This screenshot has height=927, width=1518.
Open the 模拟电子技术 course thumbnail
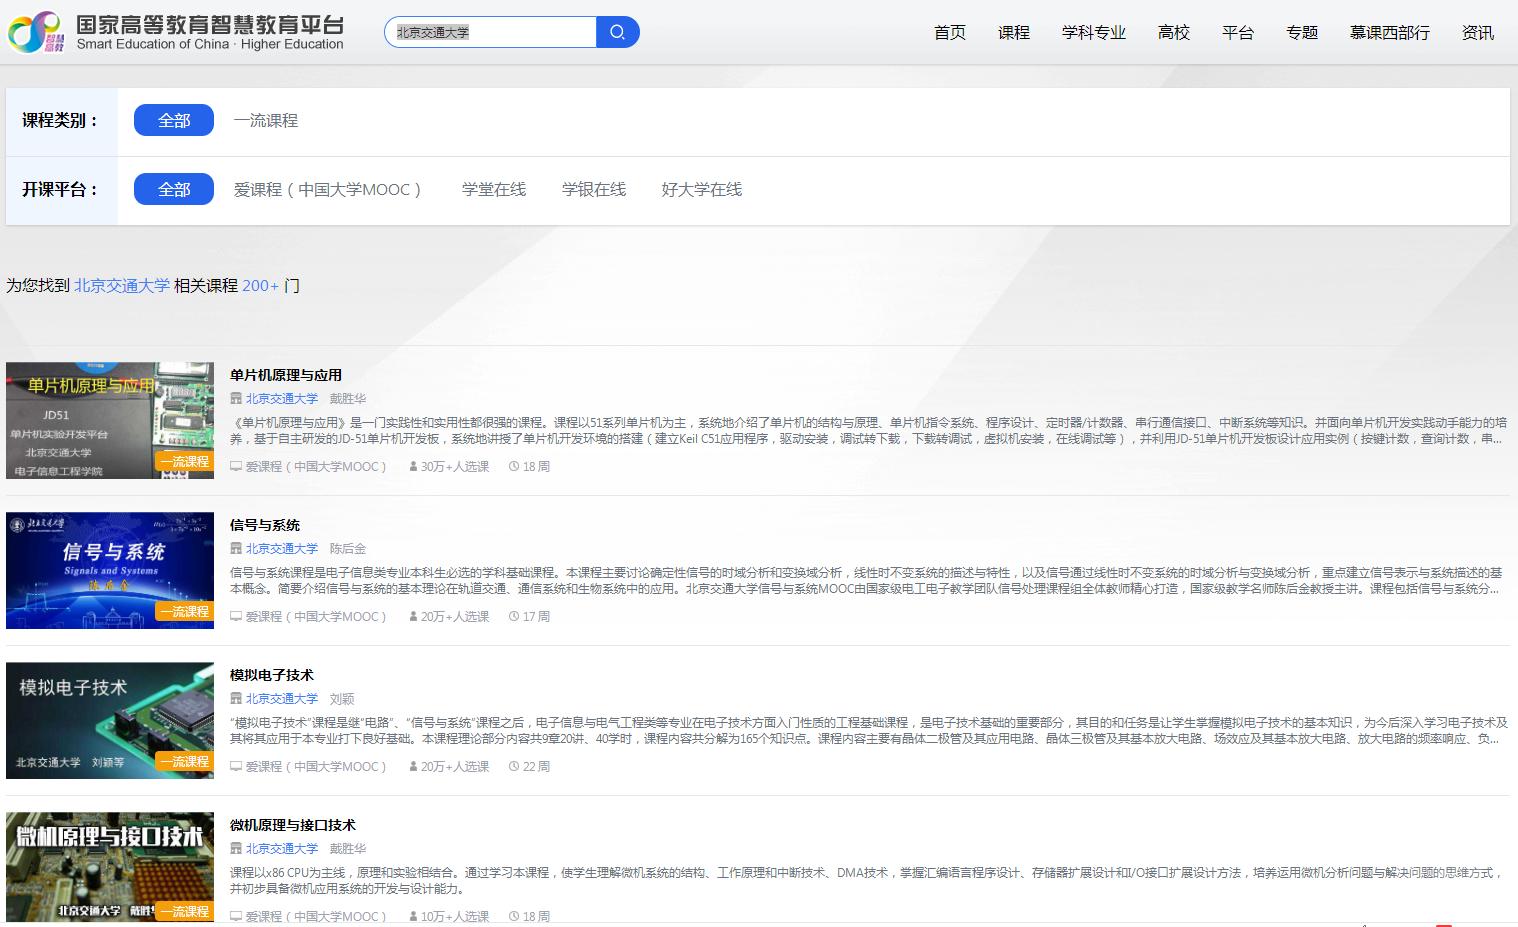tap(110, 720)
